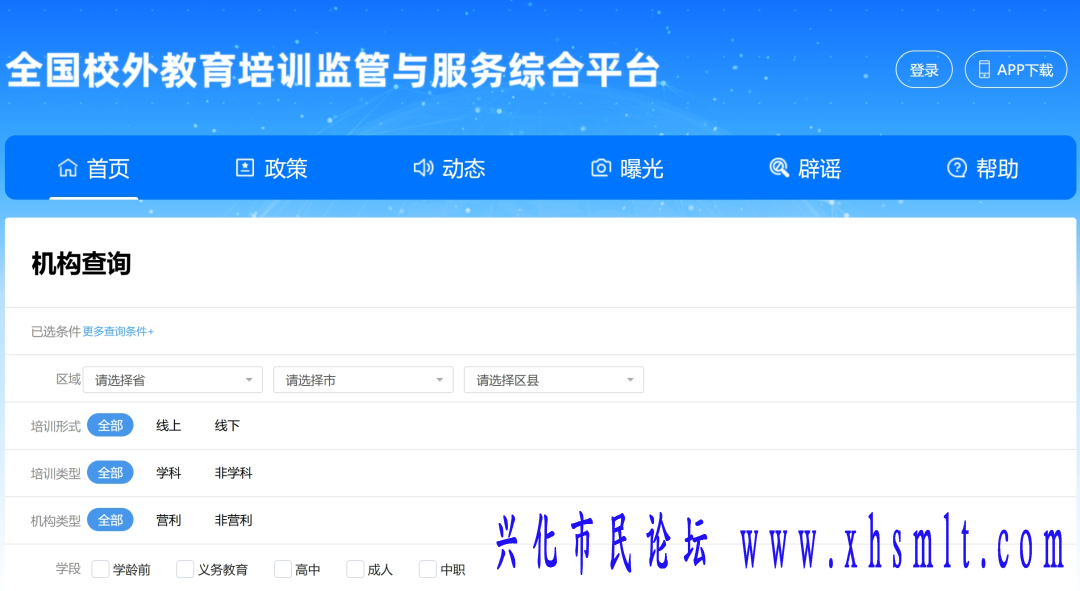The image size is (1080, 591).
Task: Click the arrow of the province dropdown
Action: [x=249, y=380]
